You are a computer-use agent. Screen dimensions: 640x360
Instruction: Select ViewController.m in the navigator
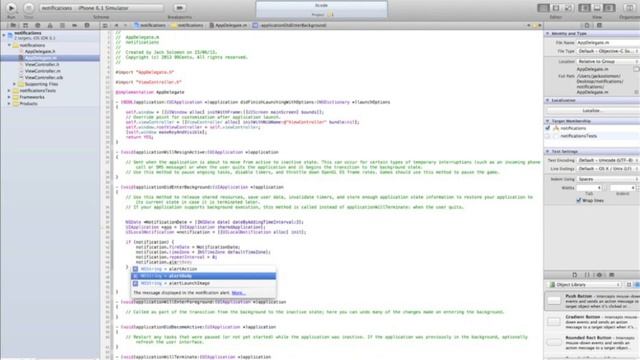click(x=42, y=71)
